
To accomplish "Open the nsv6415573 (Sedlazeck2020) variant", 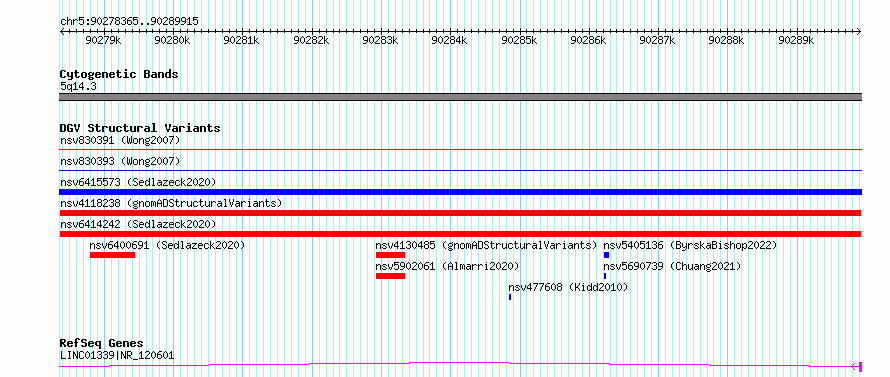I will click(138, 182).
